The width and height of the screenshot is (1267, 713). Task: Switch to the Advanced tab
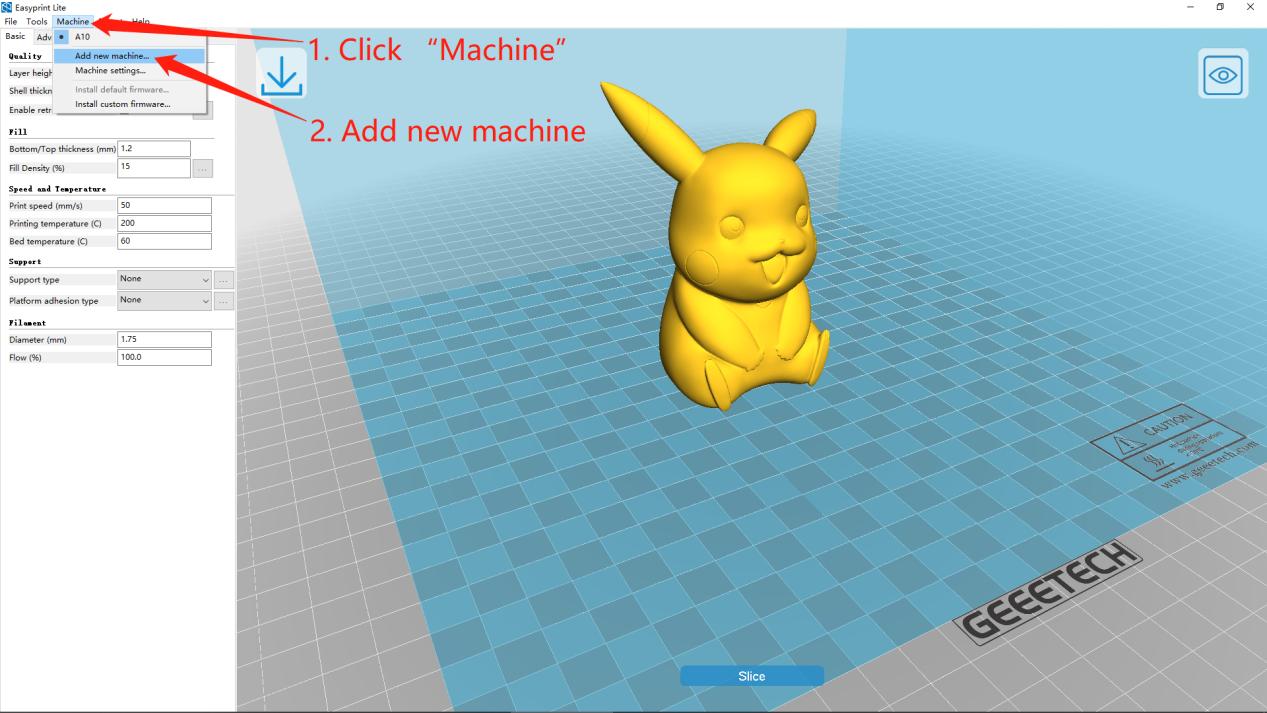[x=46, y=36]
